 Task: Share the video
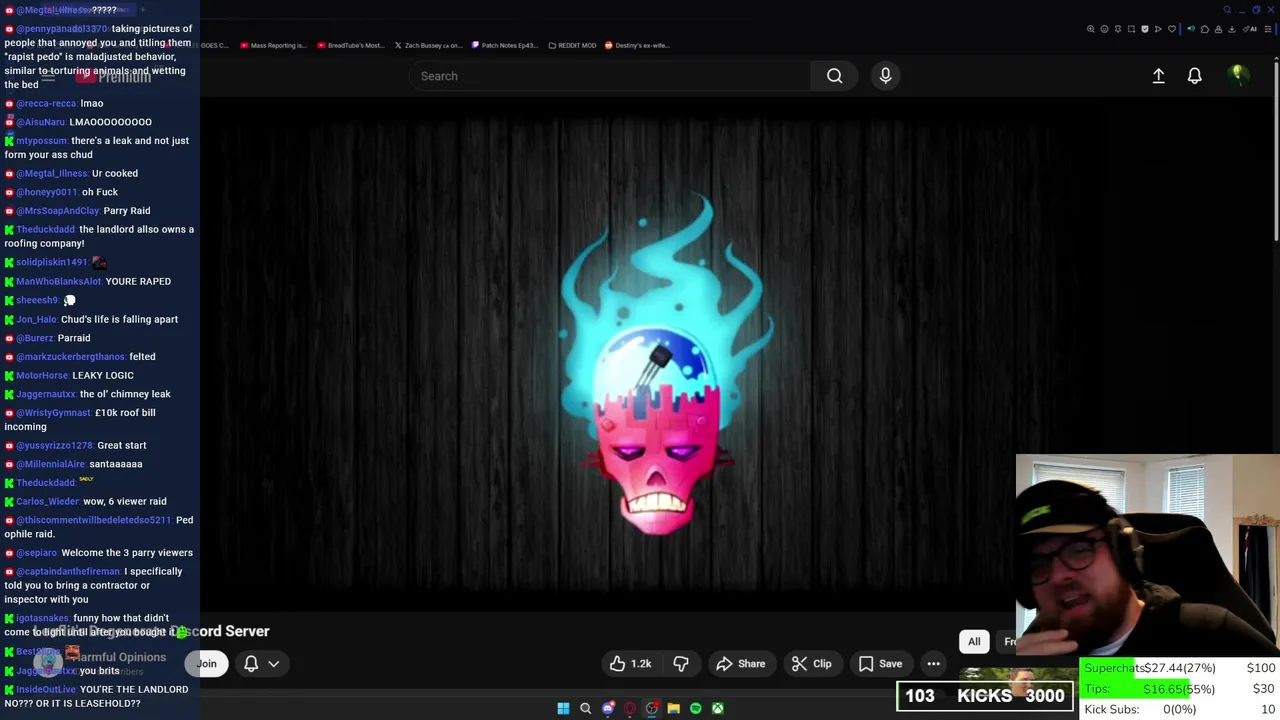click(741, 664)
